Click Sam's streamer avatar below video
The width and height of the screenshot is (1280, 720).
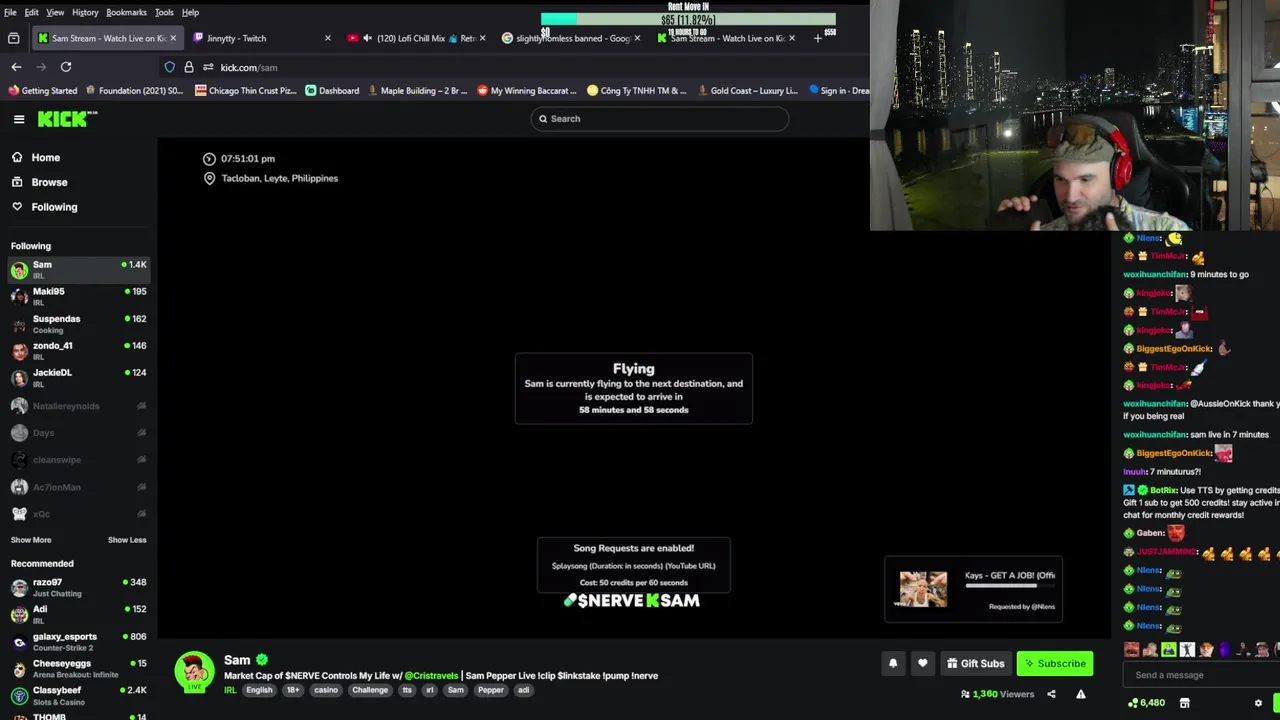click(x=194, y=671)
